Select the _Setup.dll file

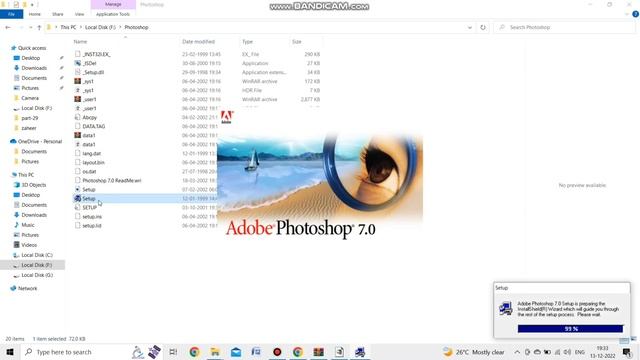pos(93,72)
